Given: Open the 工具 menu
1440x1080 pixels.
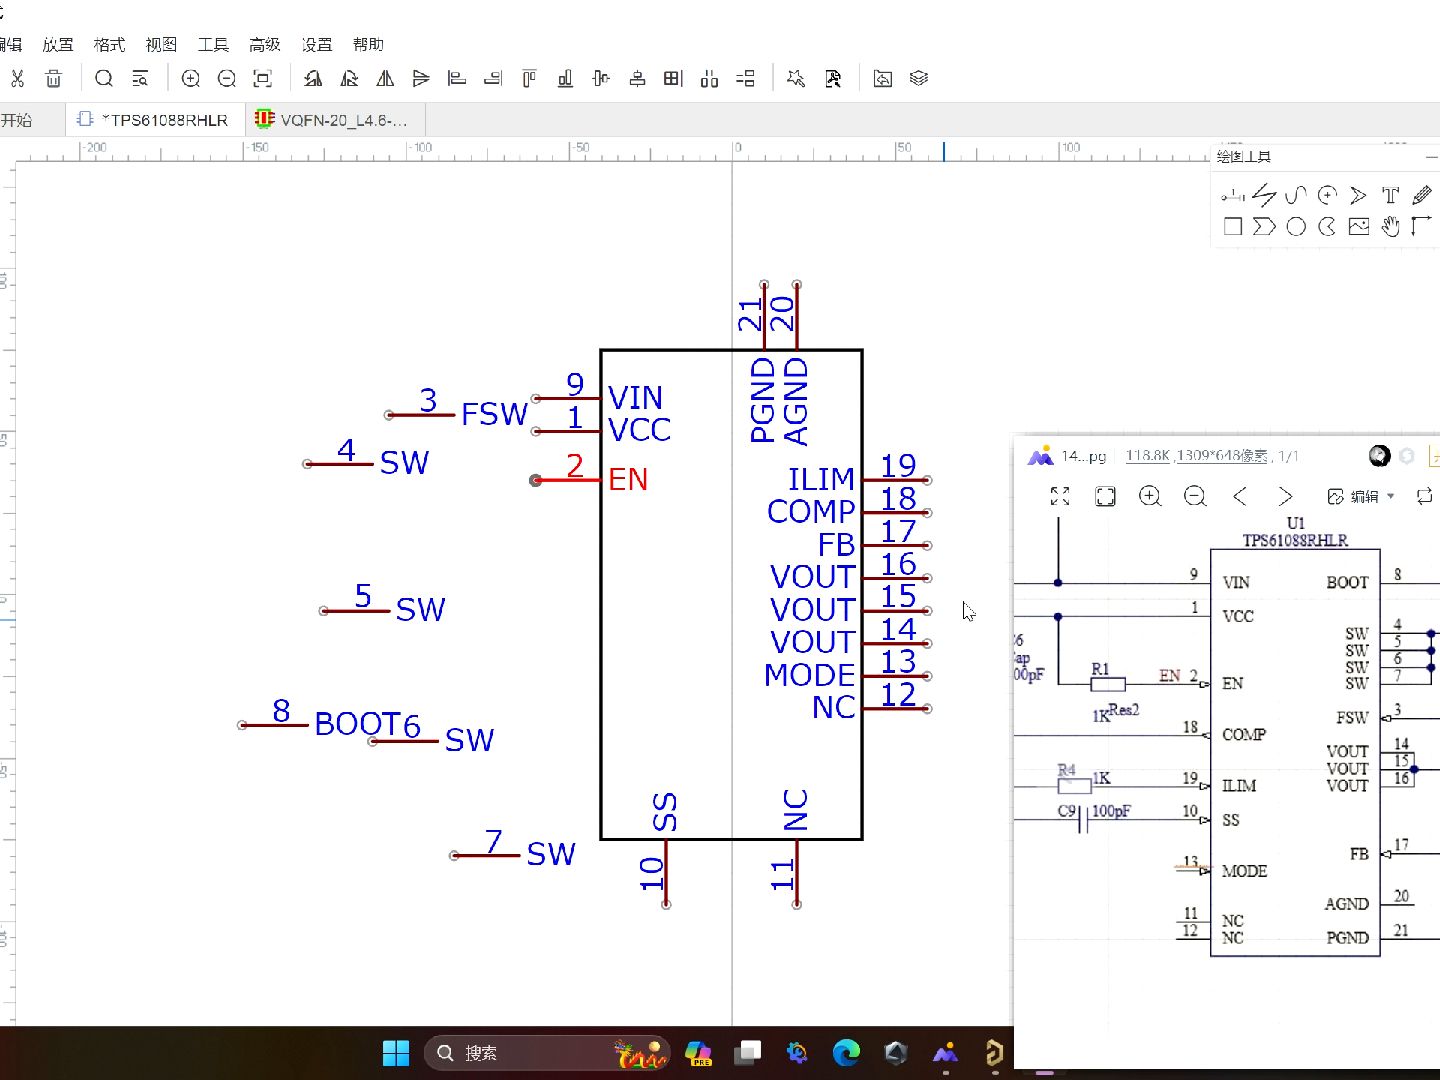Looking at the screenshot, I should (x=213, y=44).
